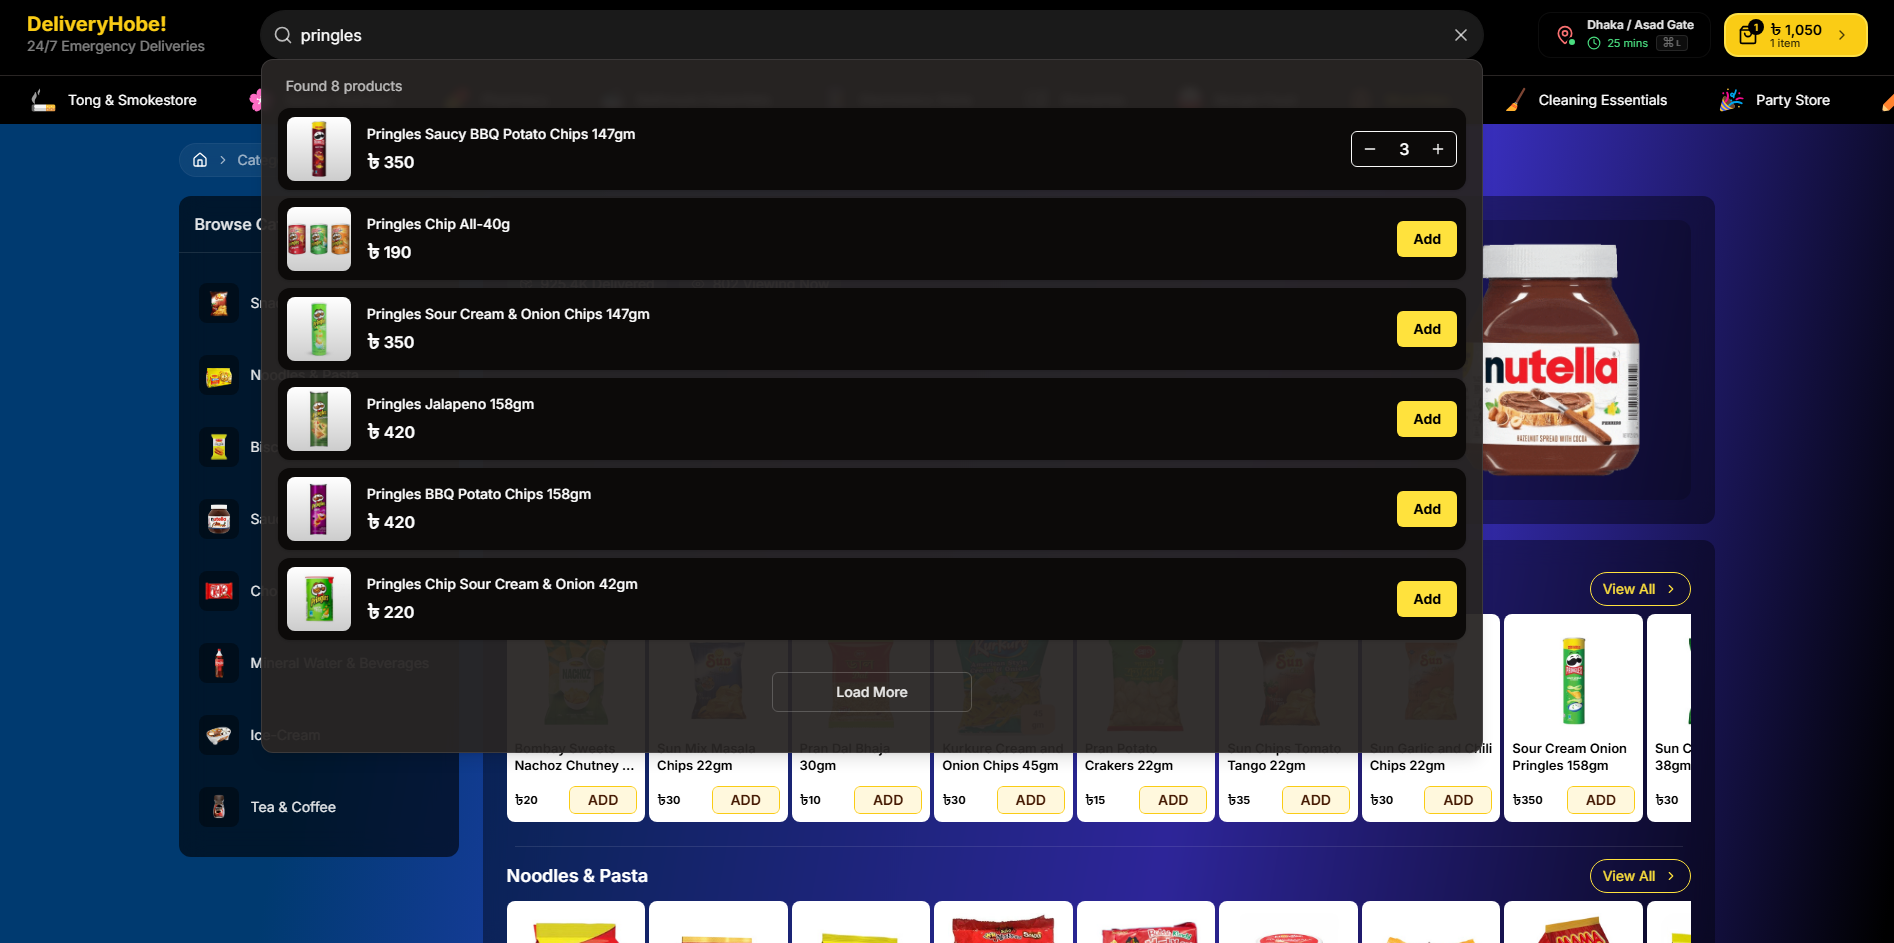Click the Cleaning Essentials broom icon
Viewport: 1894px width, 943px height.
(1515, 100)
